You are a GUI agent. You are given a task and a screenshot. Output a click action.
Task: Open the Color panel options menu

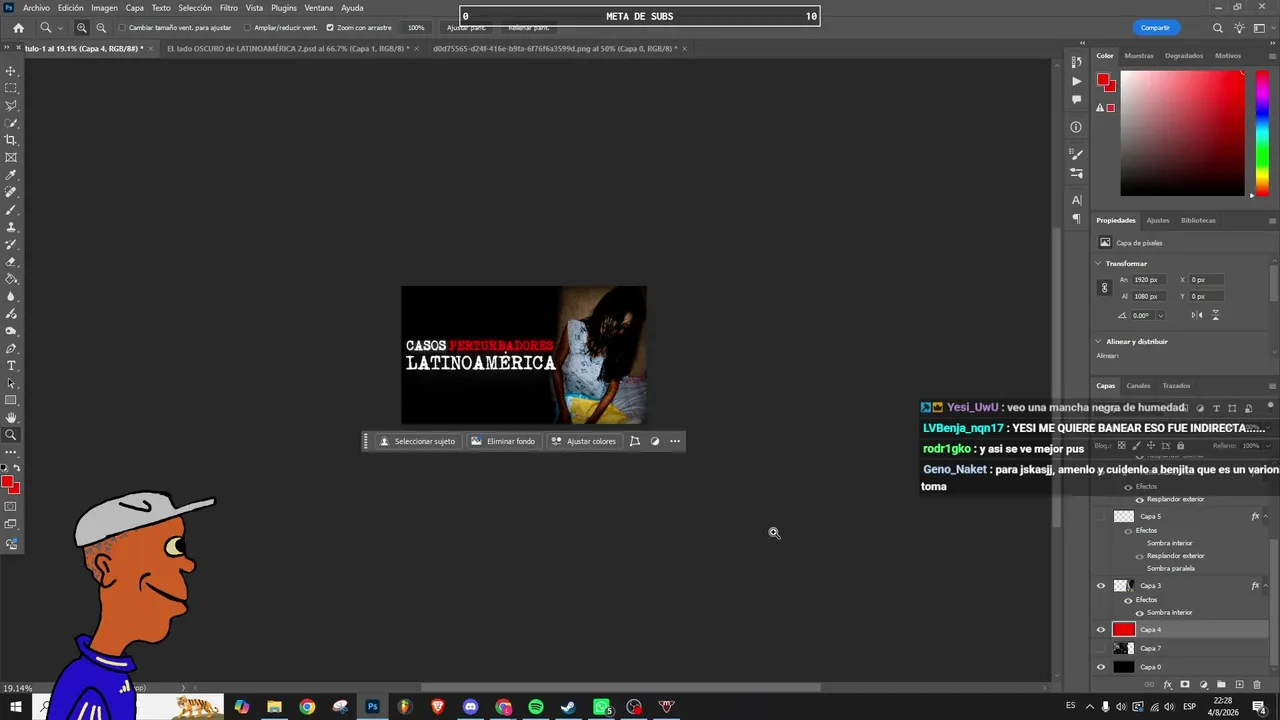(1272, 56)
